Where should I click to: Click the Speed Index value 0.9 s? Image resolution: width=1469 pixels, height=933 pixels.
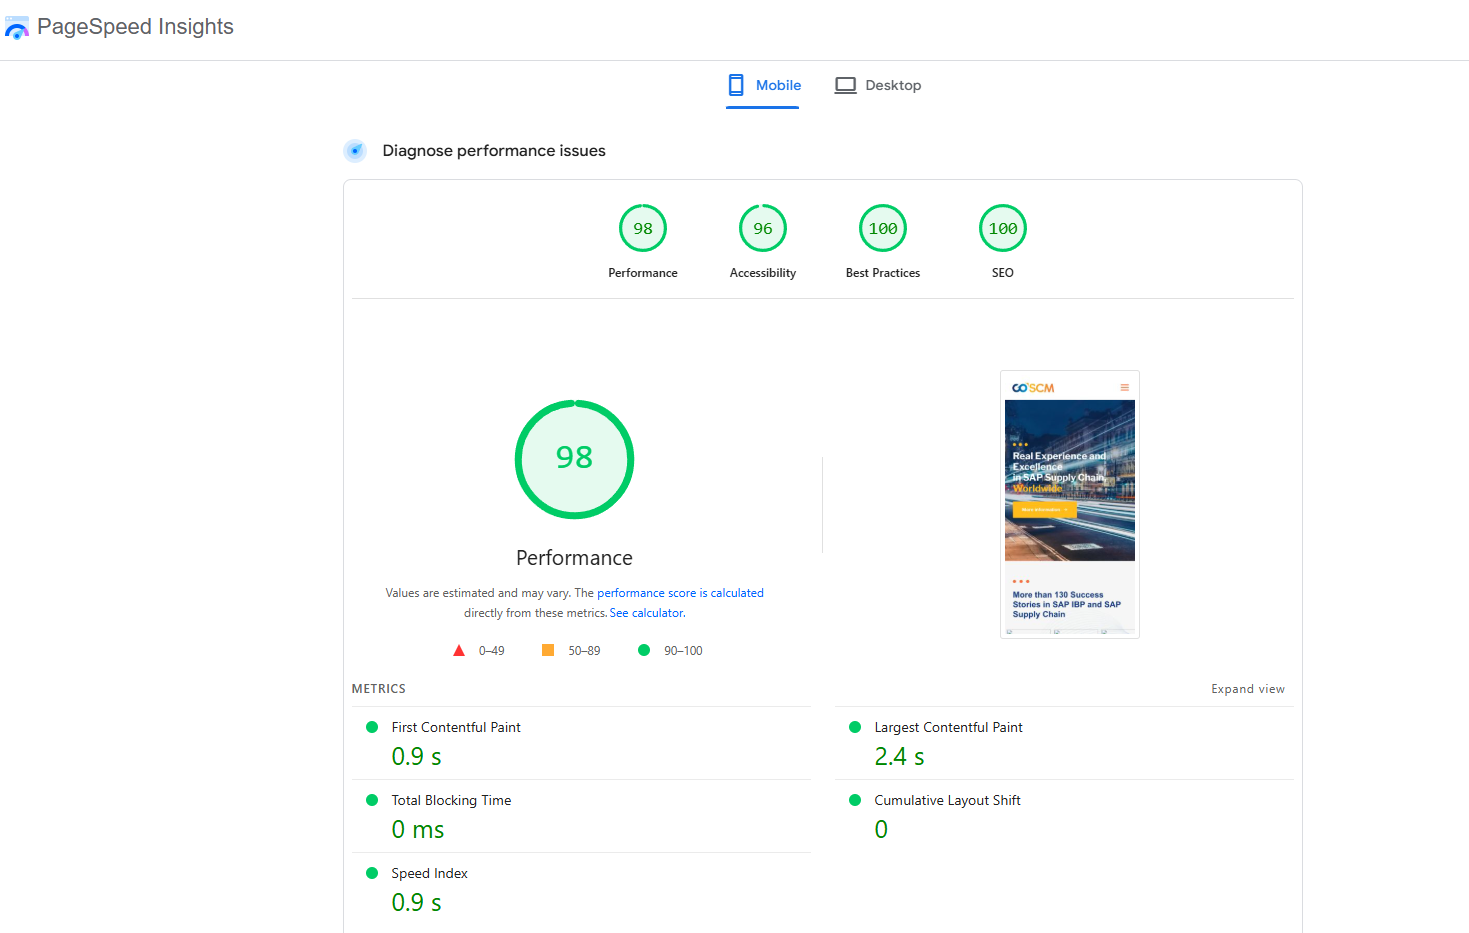pos(416,903)
